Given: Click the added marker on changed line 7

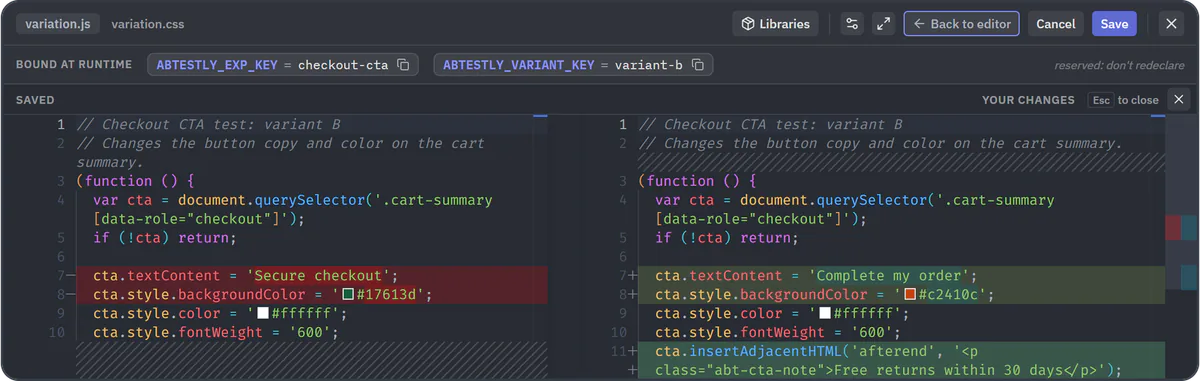Looking at the screenshot, I should (632, 276).
